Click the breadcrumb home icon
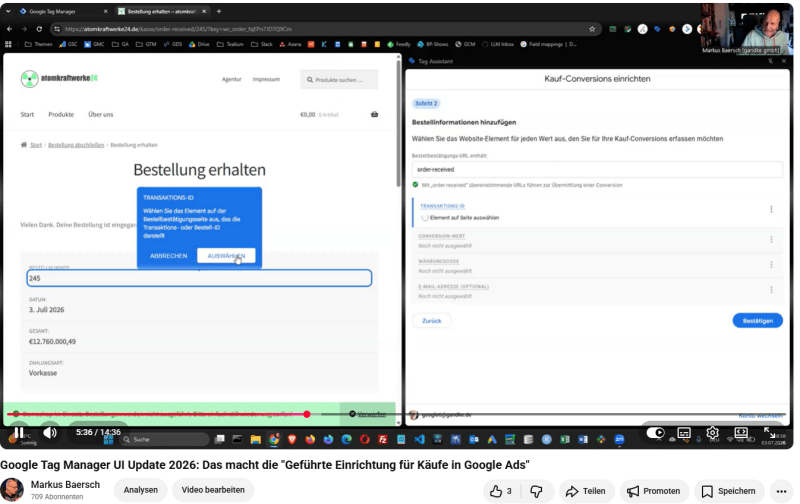Viewport: 800px width, 504px height. pyautogui.click(x=23, y=145)
